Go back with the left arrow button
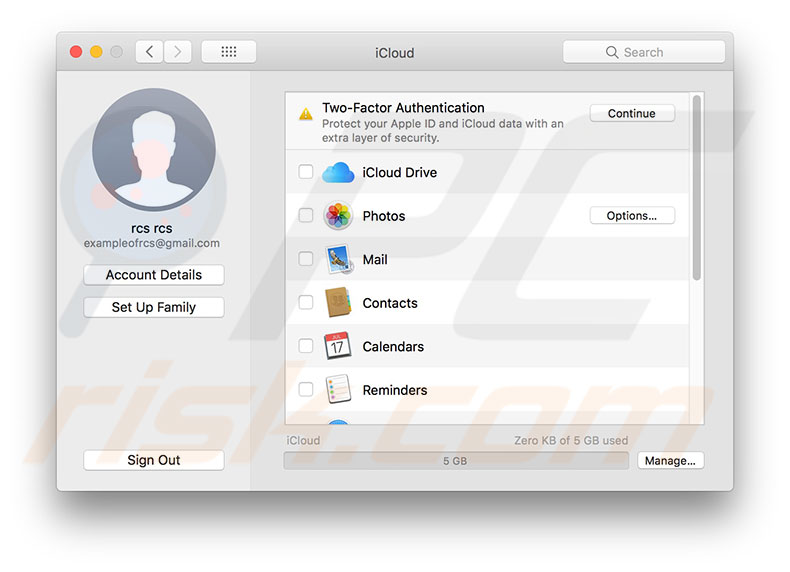 click(x=149, y=52)
